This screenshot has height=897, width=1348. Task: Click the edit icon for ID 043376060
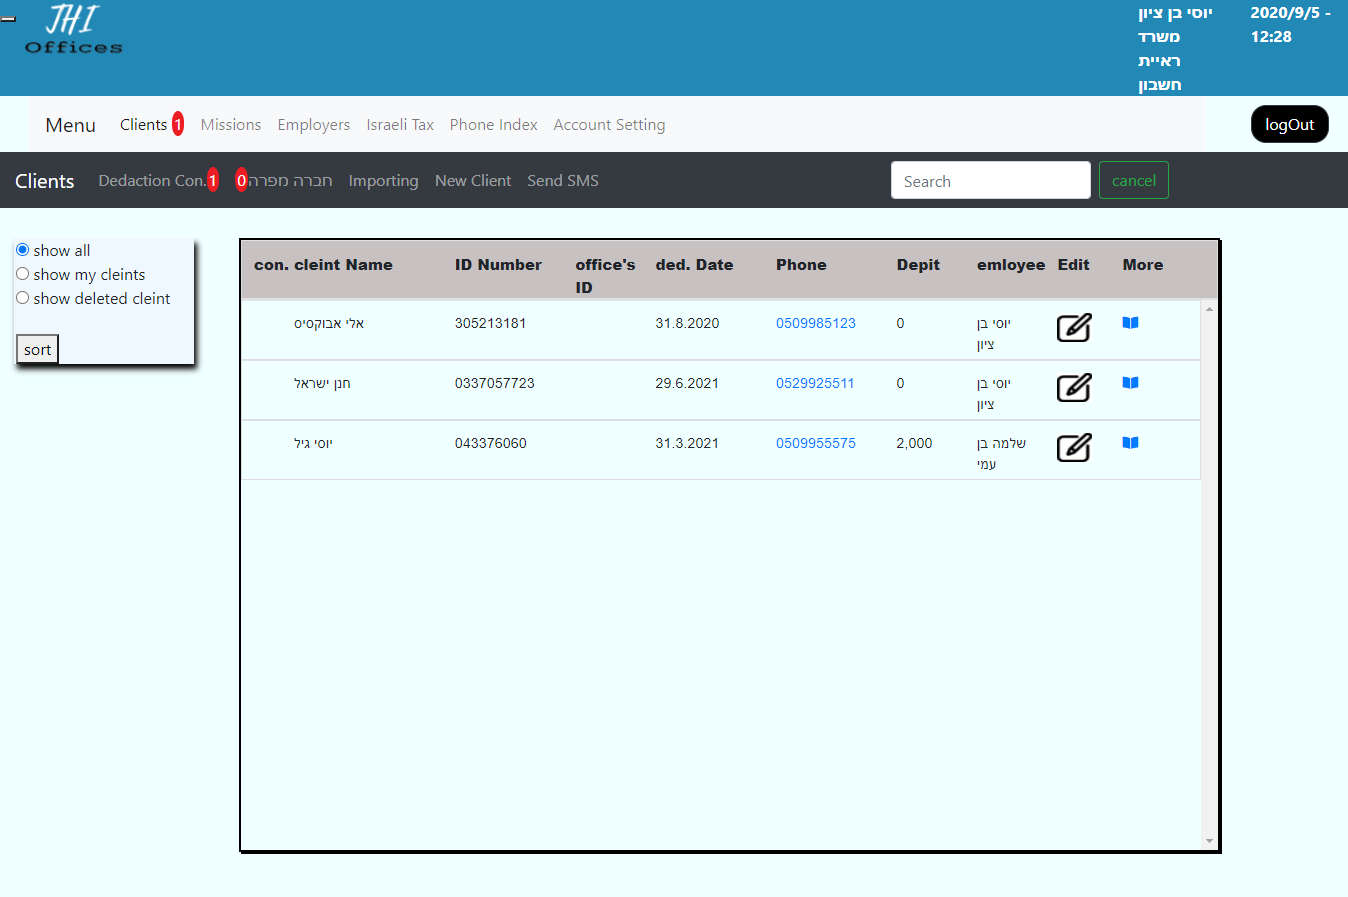tap(1073, 448)
